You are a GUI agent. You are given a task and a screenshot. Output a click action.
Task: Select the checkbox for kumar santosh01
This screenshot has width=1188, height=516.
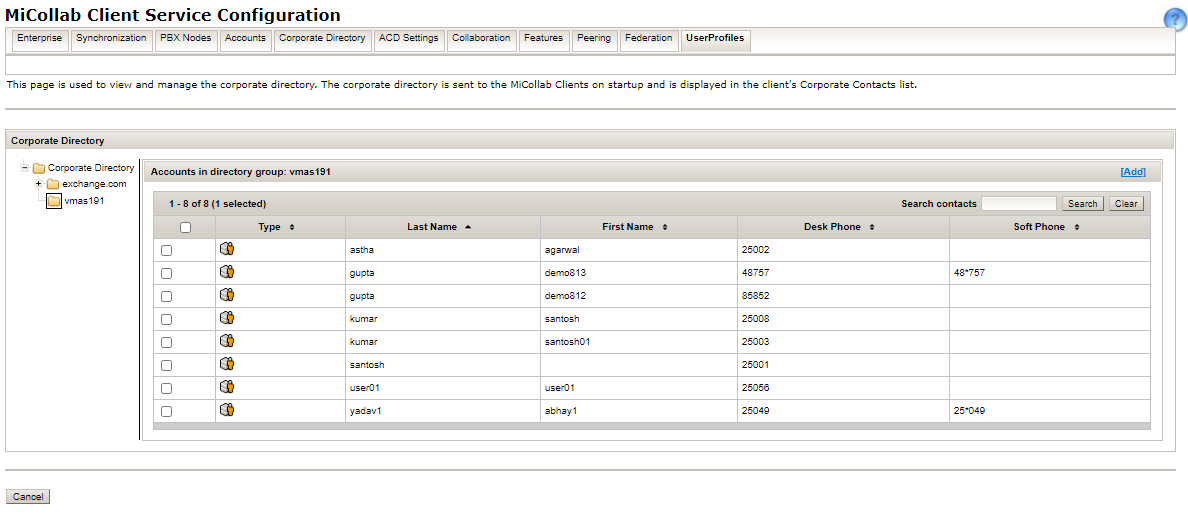pos(166,342)
